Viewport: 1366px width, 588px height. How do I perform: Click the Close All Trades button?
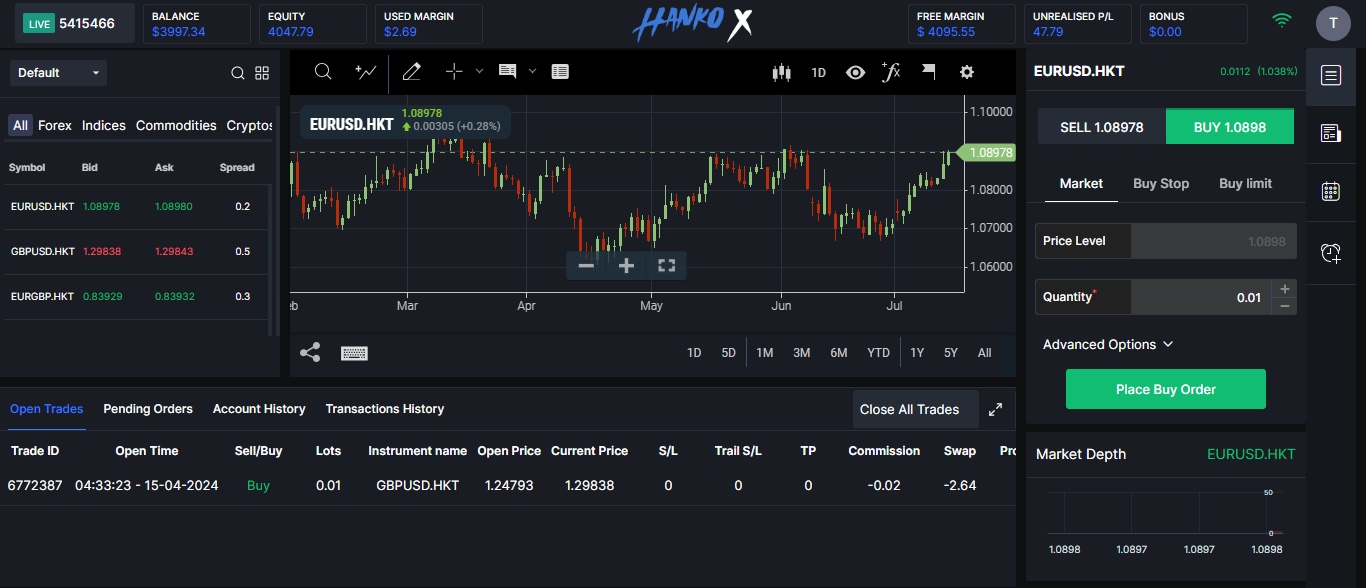pyautogui.click(x=909, y=409)
